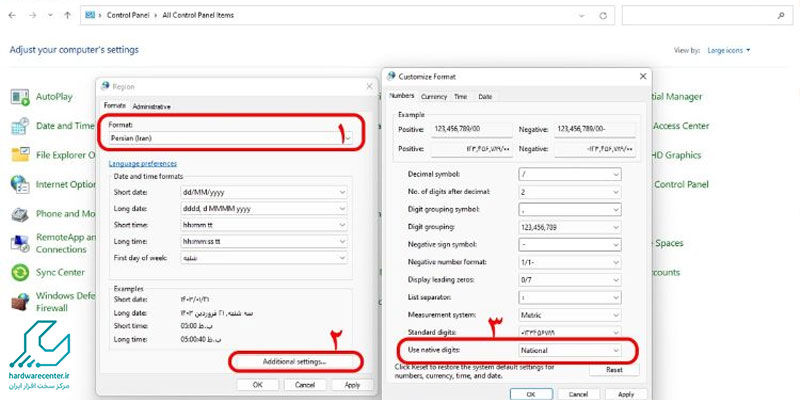This screenshot has height=400, width=800.
Task: Open the Short time format dropdown
Action: pos(264,225)
